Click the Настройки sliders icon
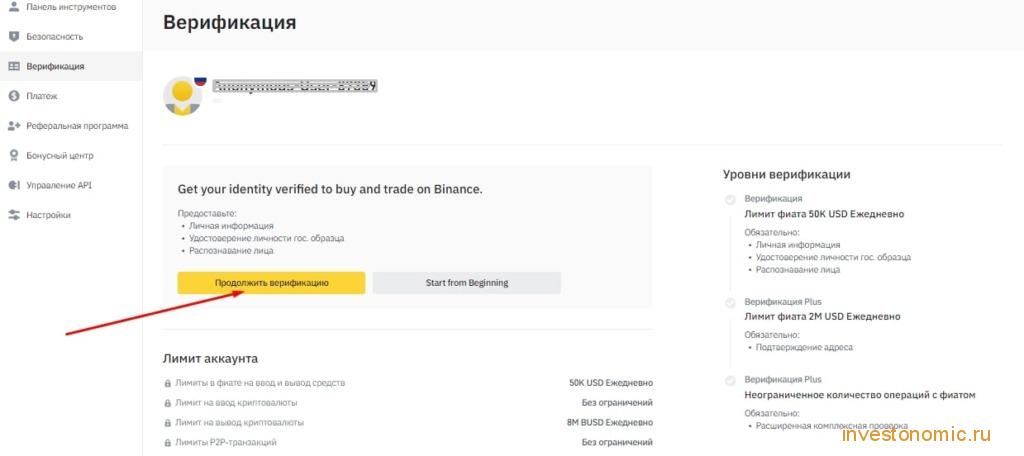The image size is (1024, 456). (13, 215)
